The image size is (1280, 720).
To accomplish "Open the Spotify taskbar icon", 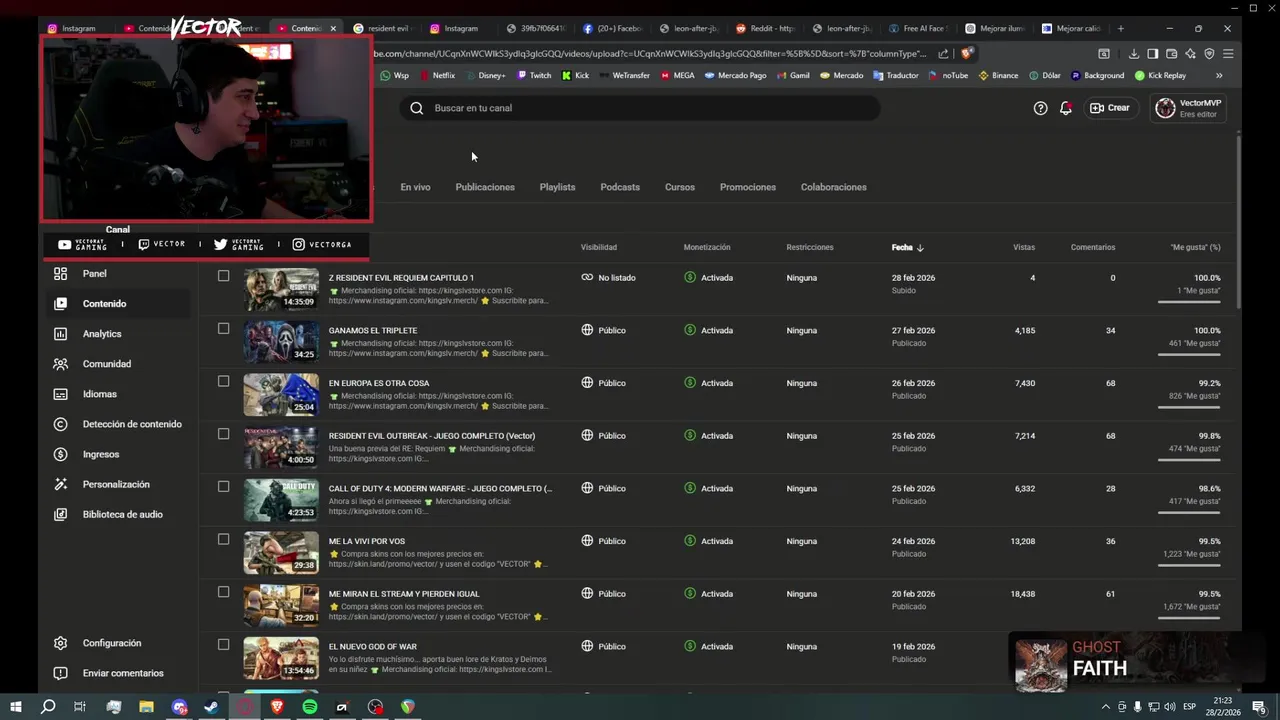I will [x=310, y=707].
